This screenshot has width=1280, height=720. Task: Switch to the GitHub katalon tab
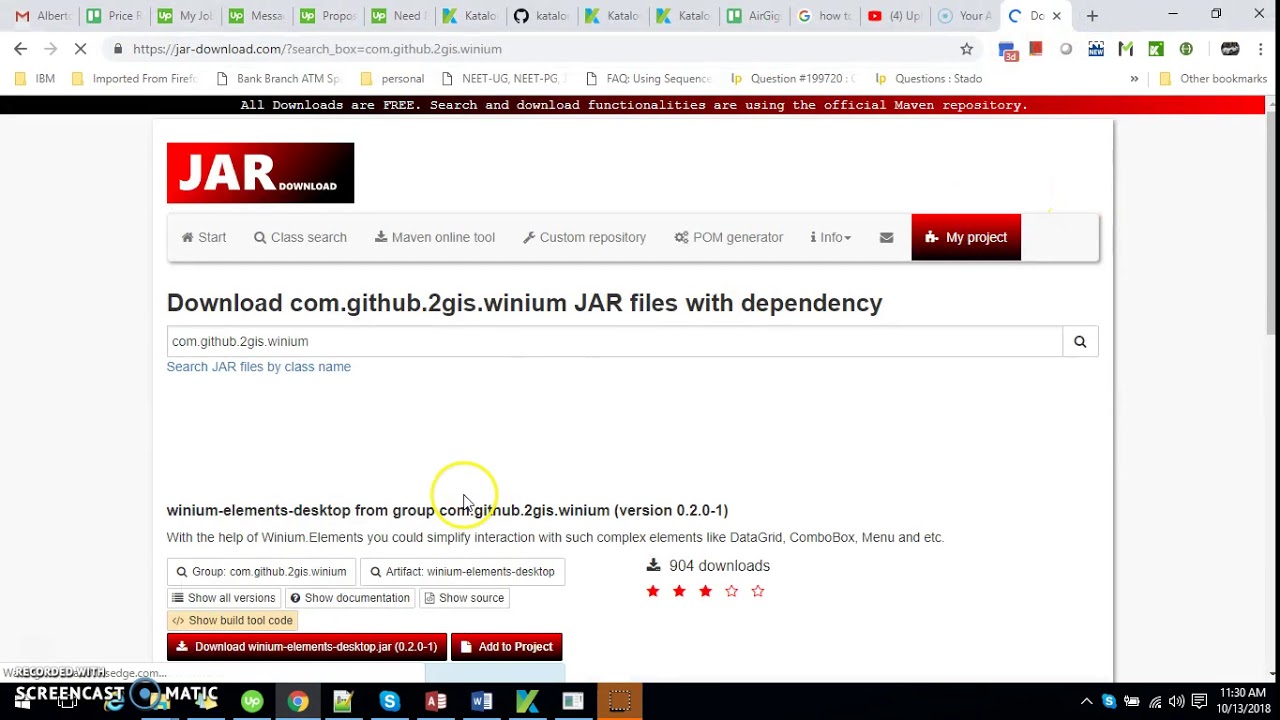pyautogui.click(x=540, y=16)
